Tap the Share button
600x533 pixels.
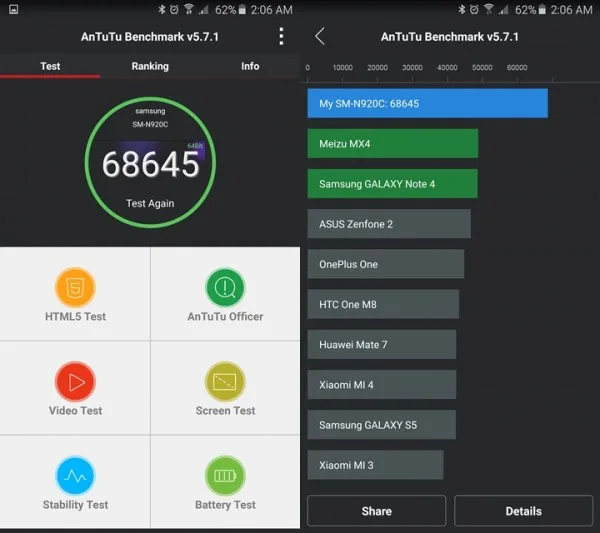(377, 511)
